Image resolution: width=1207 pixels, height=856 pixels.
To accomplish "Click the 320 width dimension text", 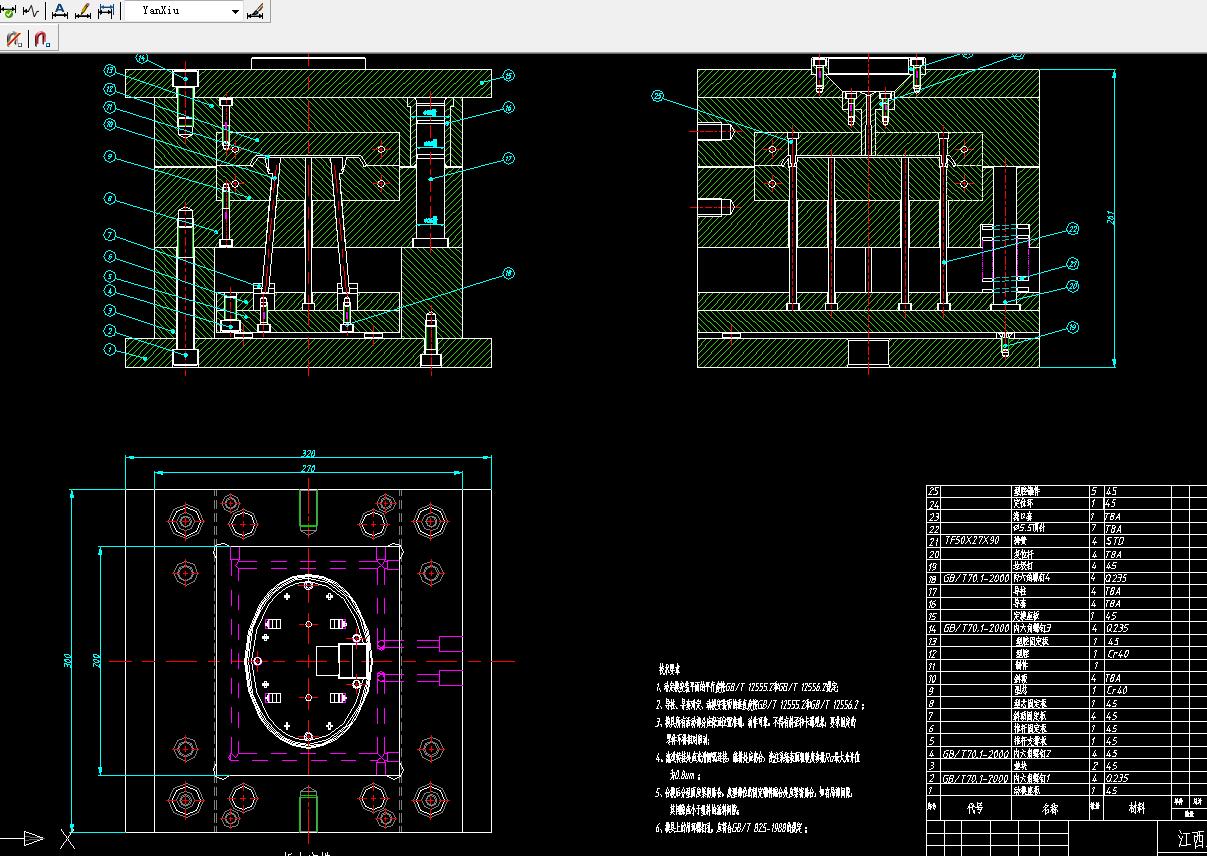I will [307, 452].
